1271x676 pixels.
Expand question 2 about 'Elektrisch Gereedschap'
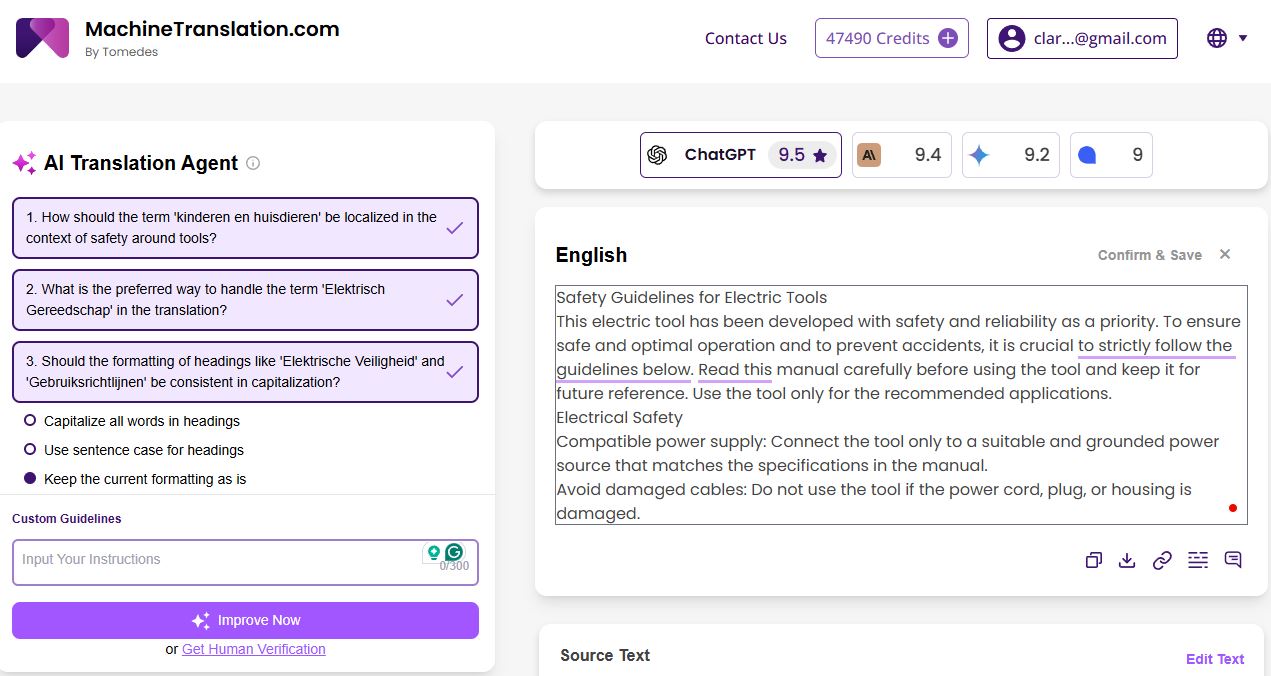(x=245, y=300)
